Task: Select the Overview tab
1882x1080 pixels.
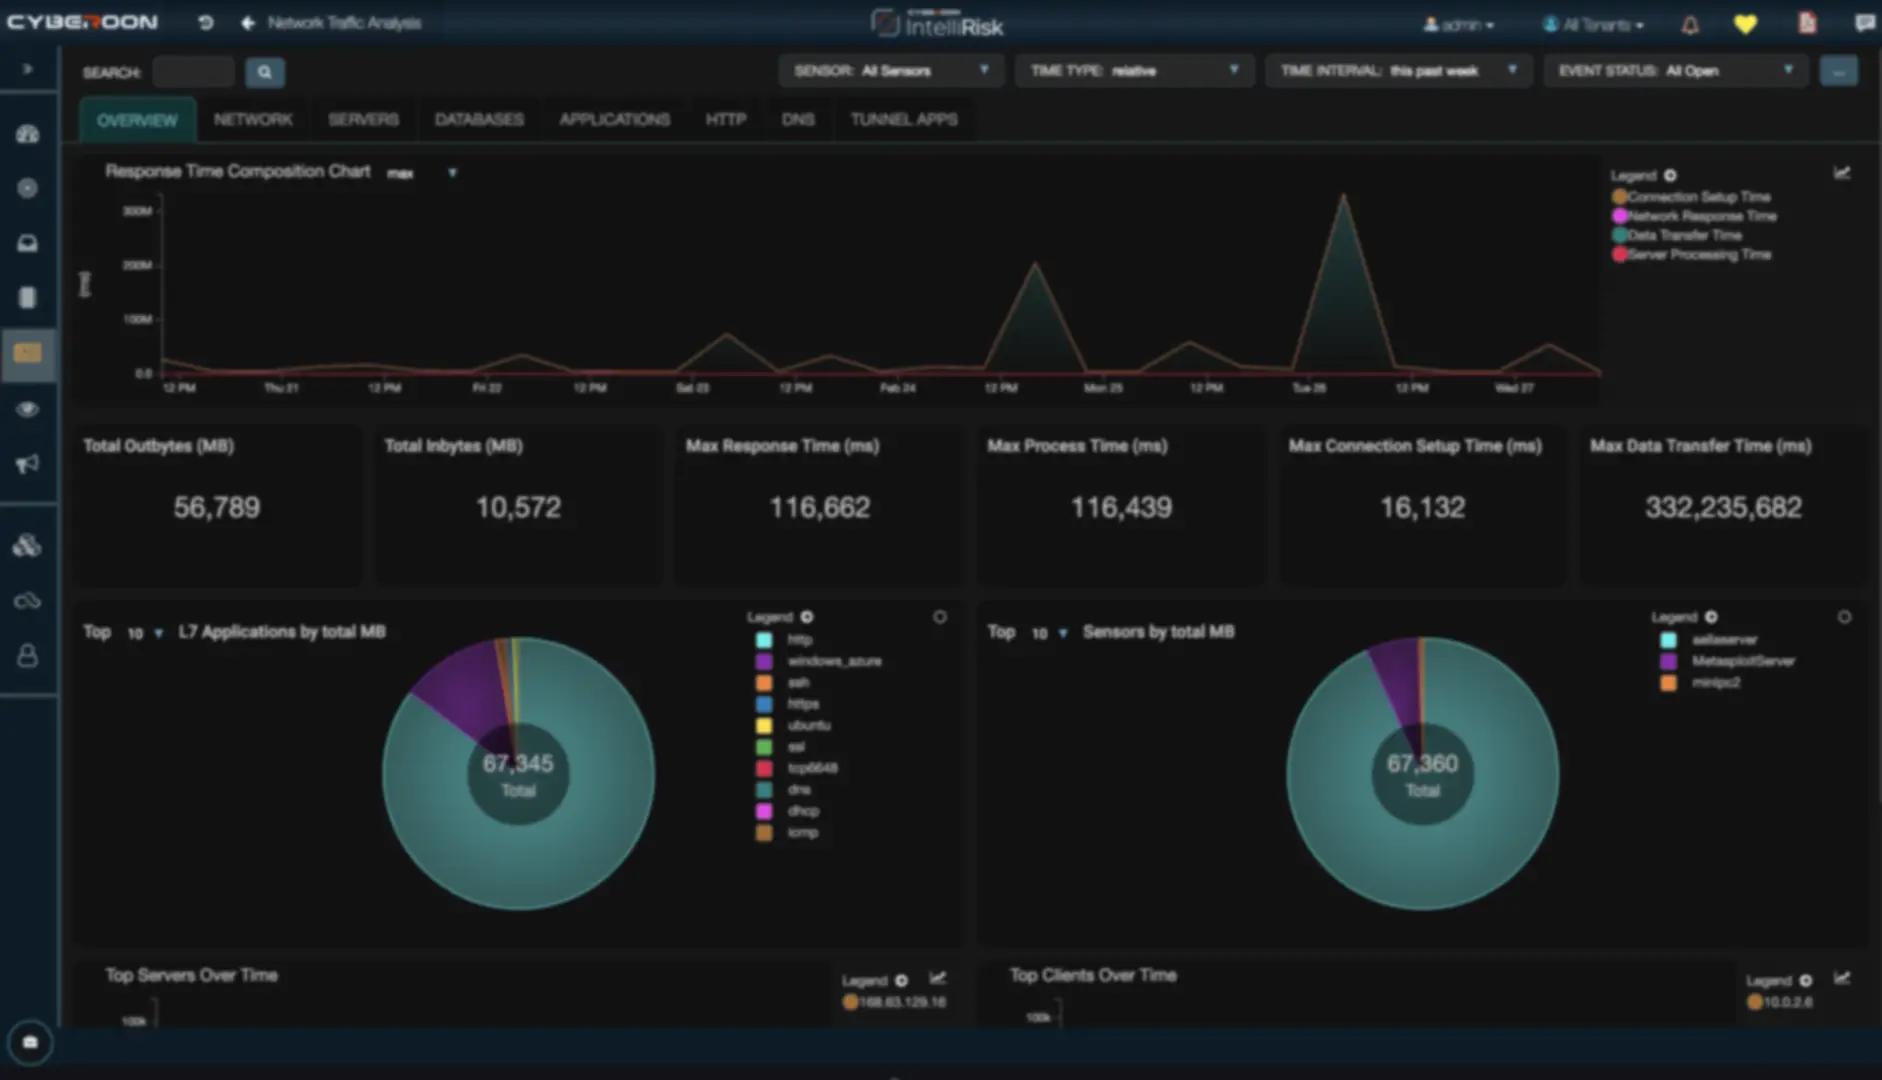Action: pyautogui.click(x=137, y=120)
